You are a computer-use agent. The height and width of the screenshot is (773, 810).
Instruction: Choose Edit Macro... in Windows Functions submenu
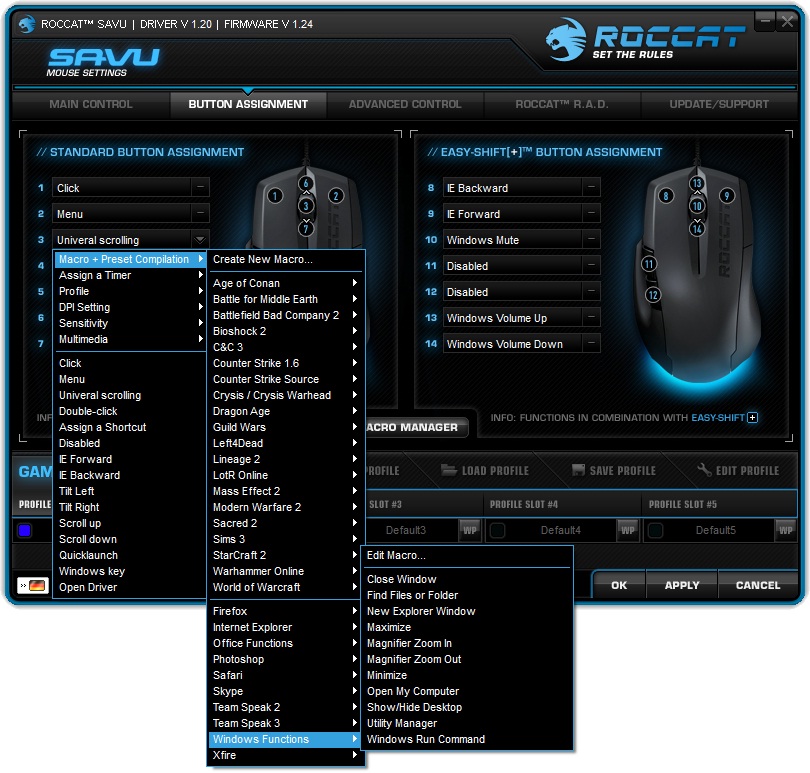468,555
